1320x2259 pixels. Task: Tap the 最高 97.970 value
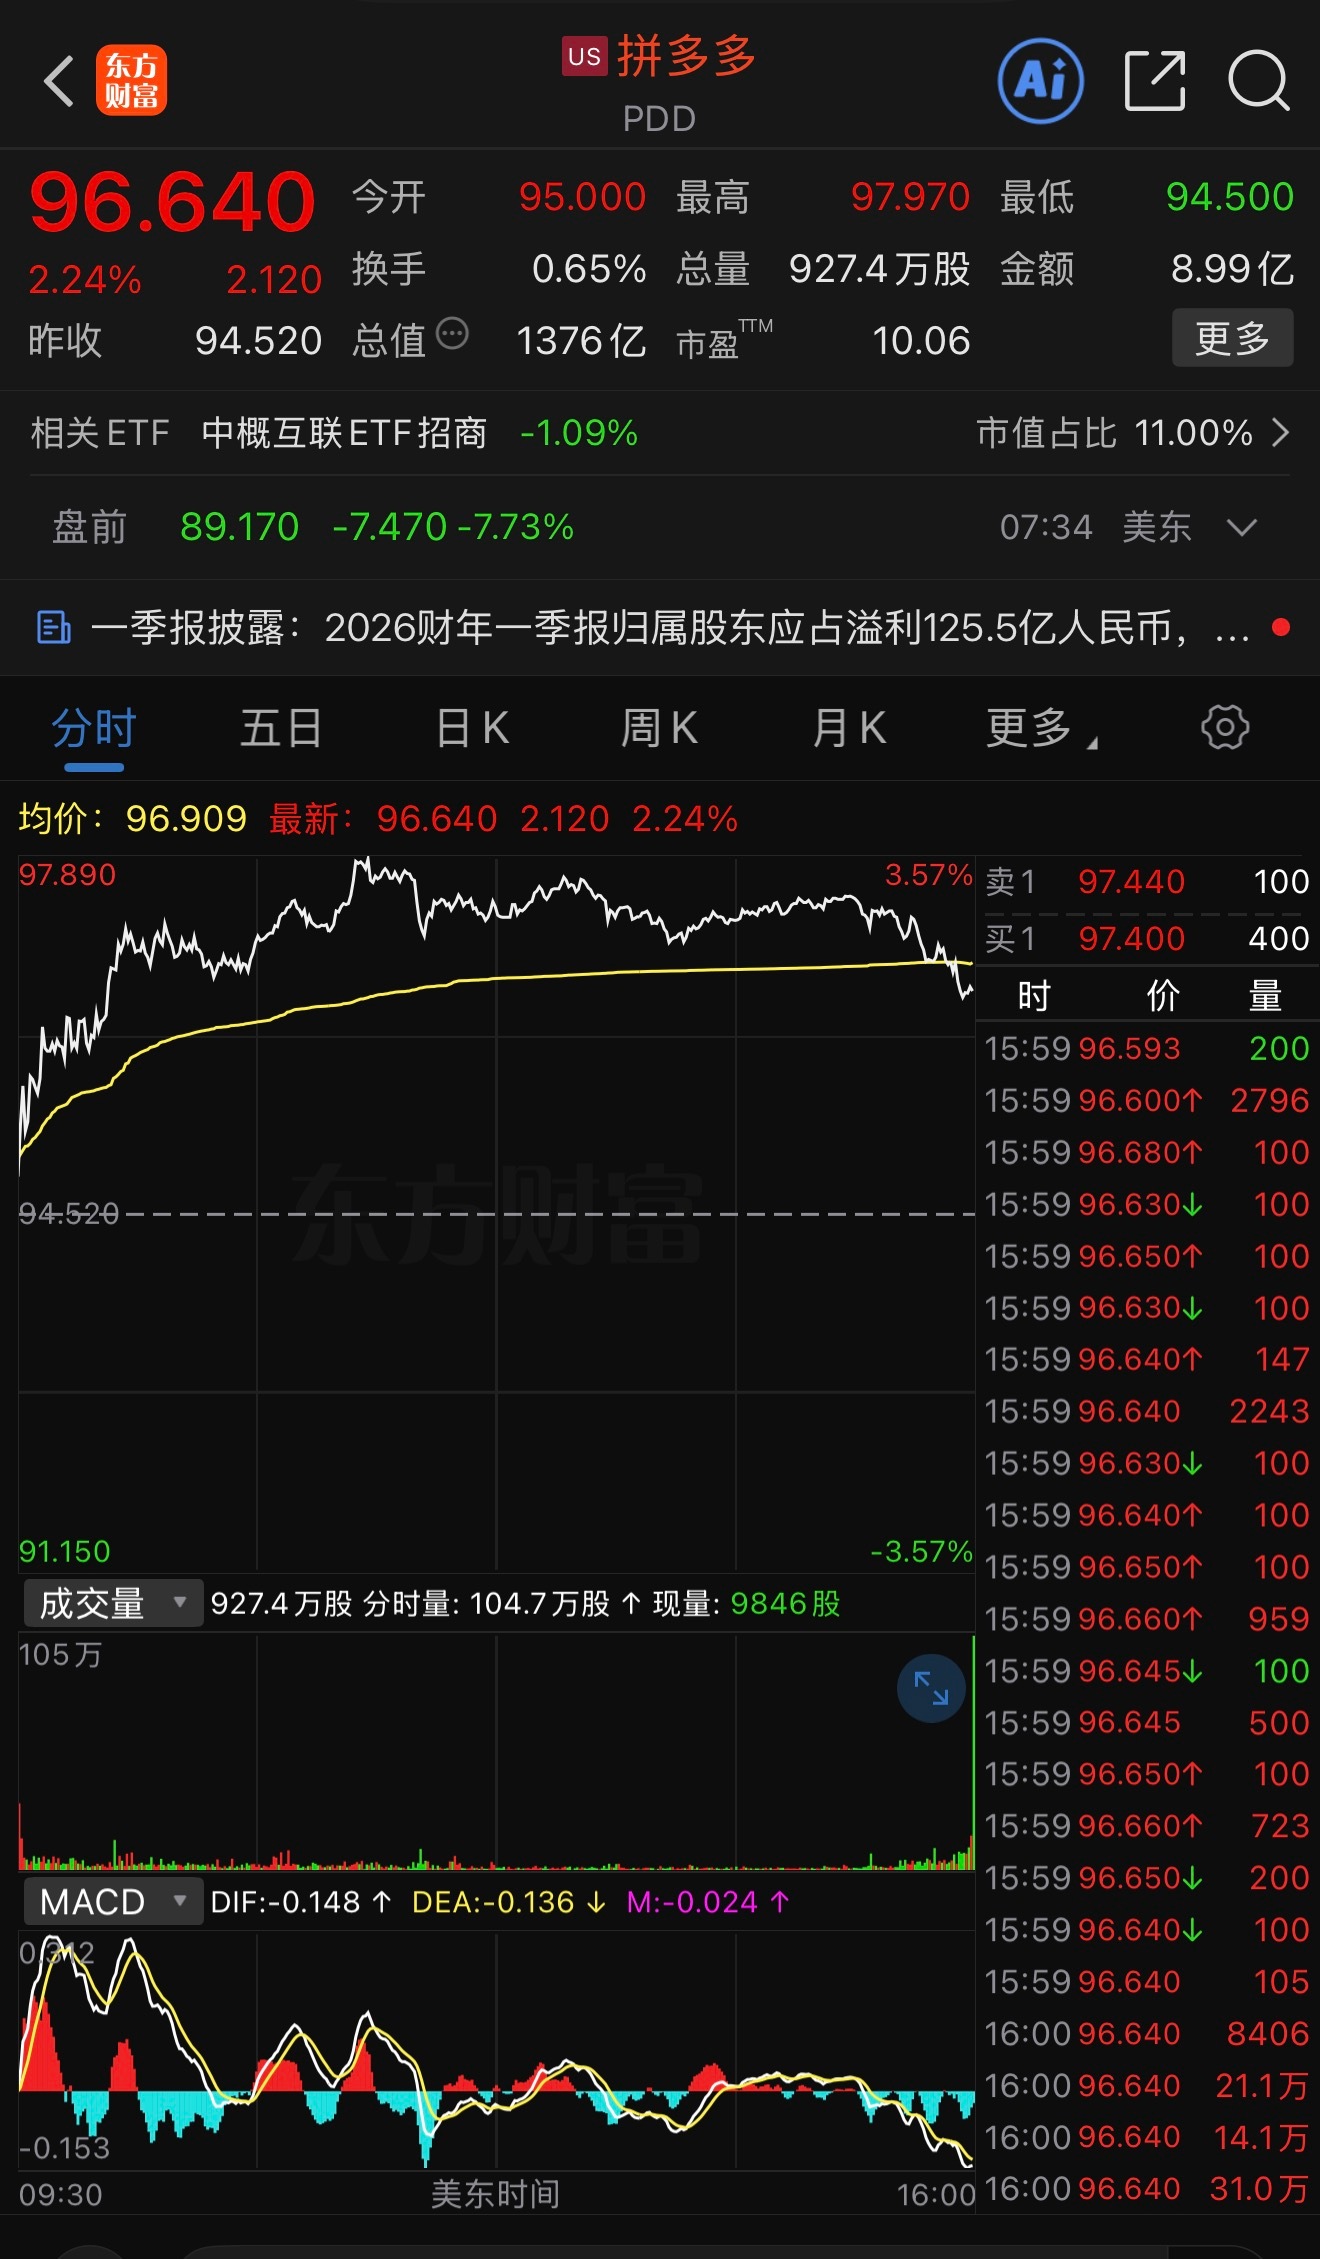[910, 197]
